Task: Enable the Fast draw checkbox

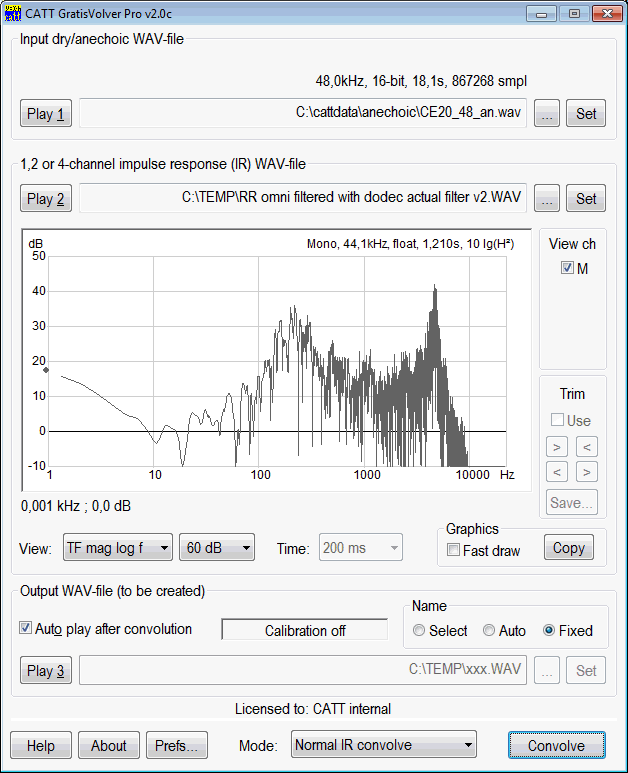Action: 454,551
